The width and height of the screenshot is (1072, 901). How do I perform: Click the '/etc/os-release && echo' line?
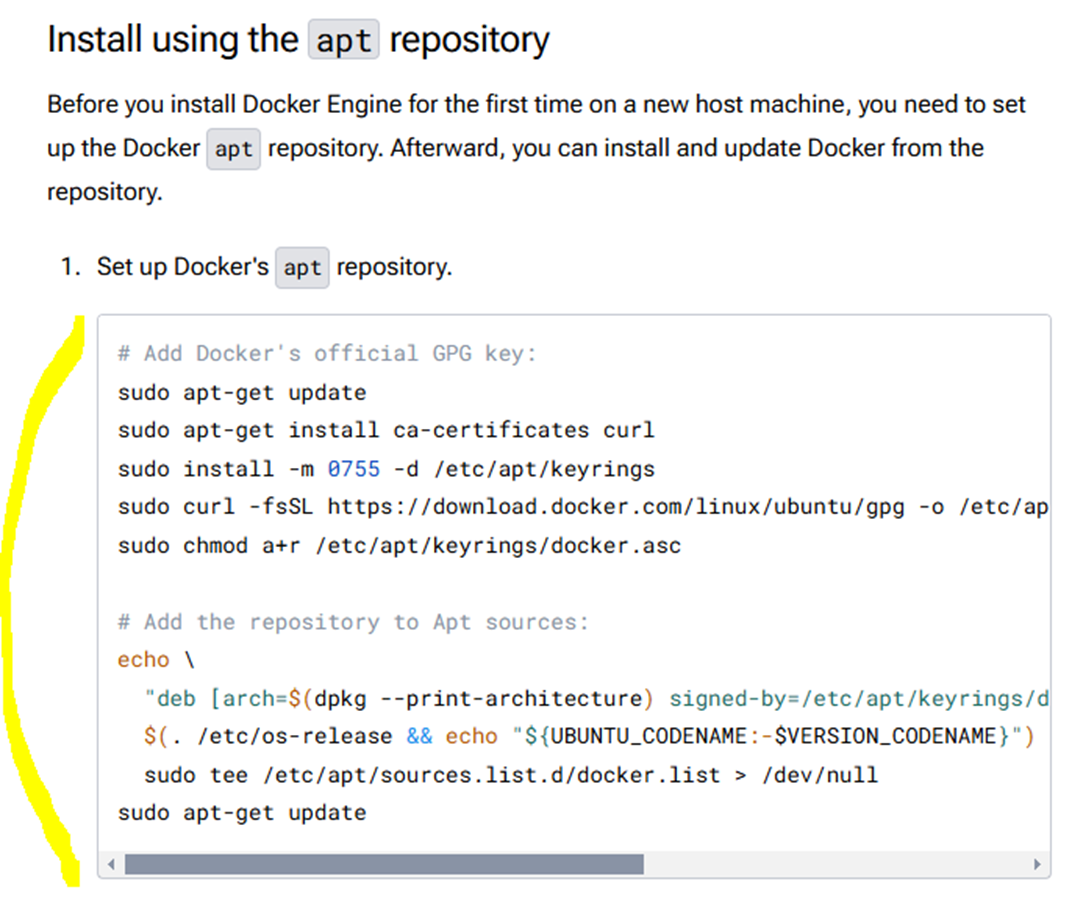[x=589, y=736]
